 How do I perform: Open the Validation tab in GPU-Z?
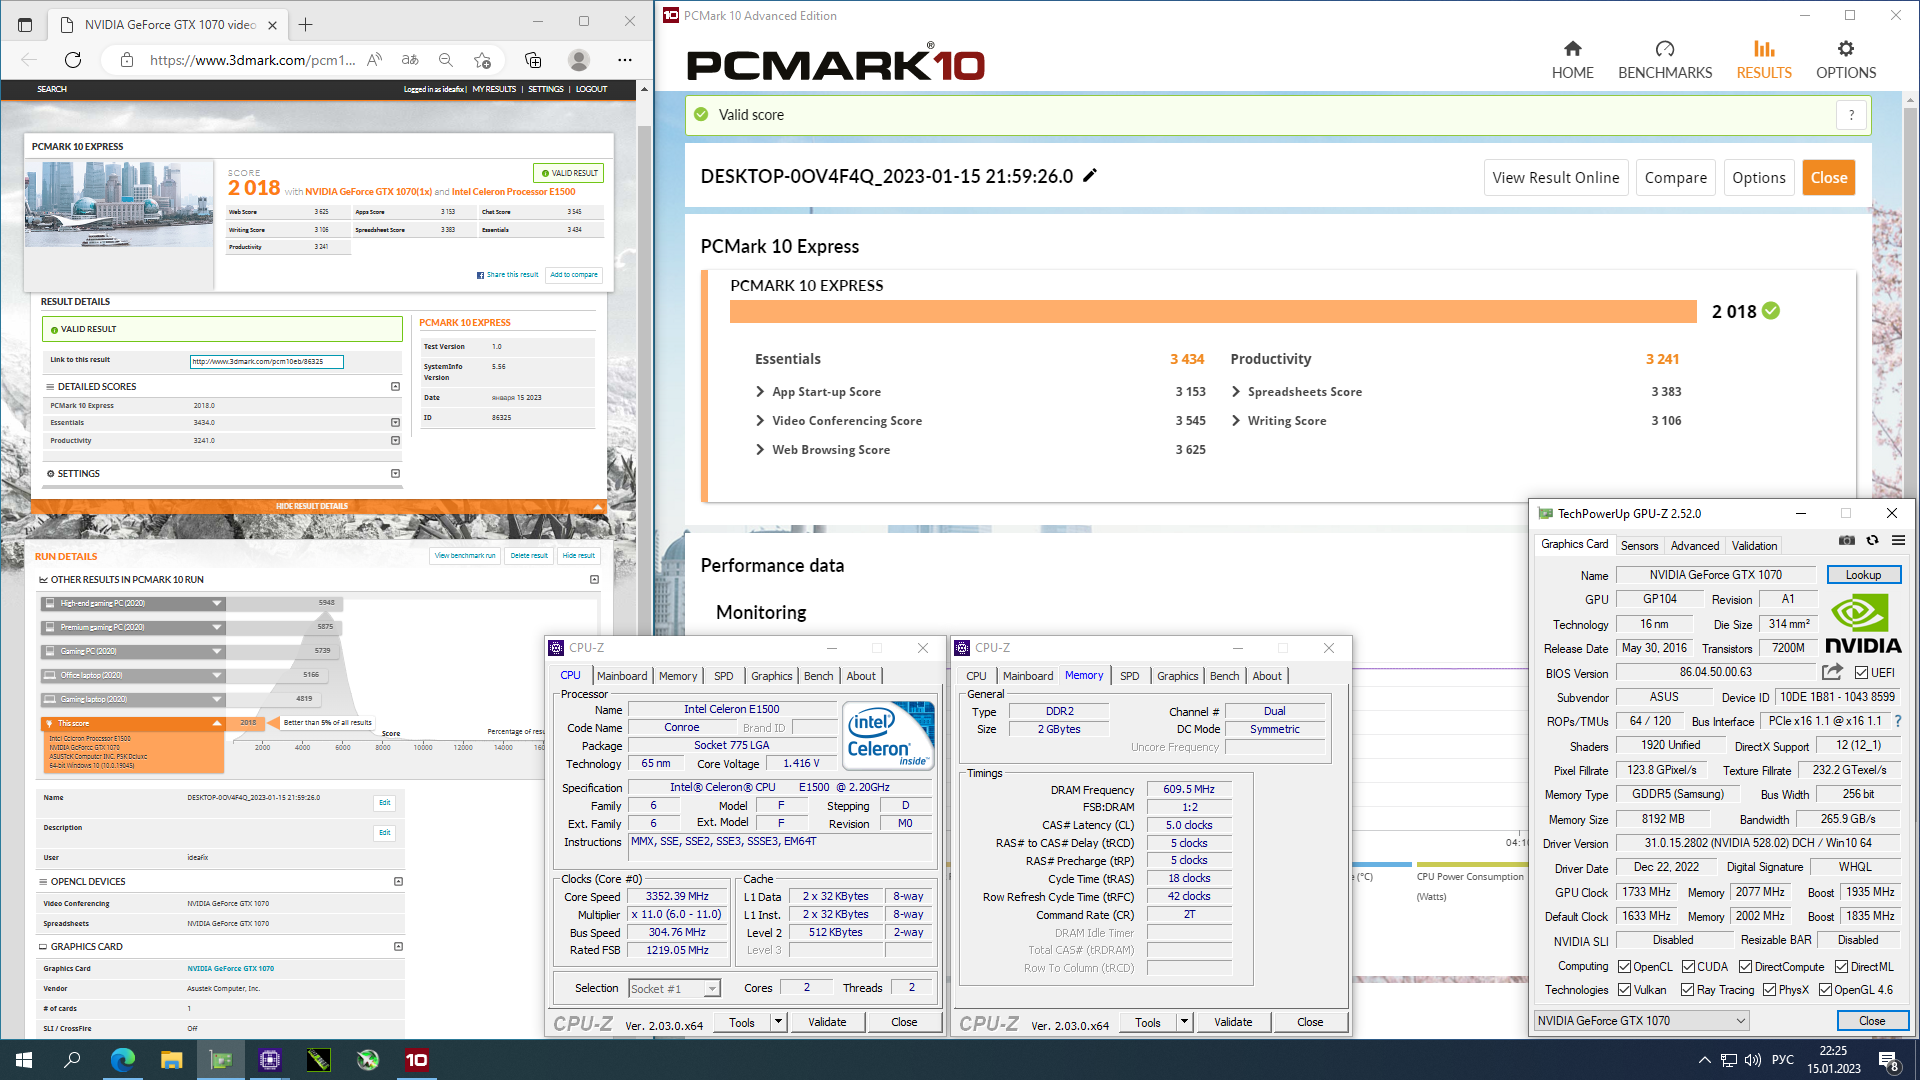[x=1755, y=546]
